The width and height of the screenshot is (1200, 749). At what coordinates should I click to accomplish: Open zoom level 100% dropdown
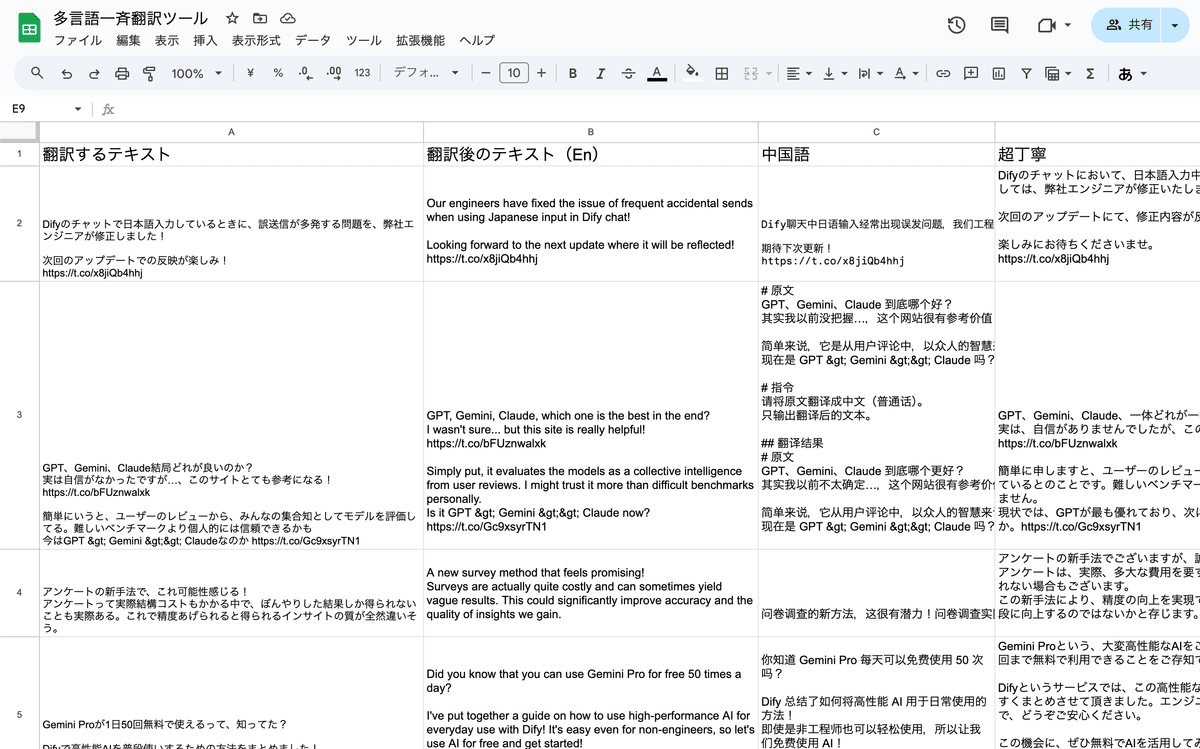coord(195,73)
